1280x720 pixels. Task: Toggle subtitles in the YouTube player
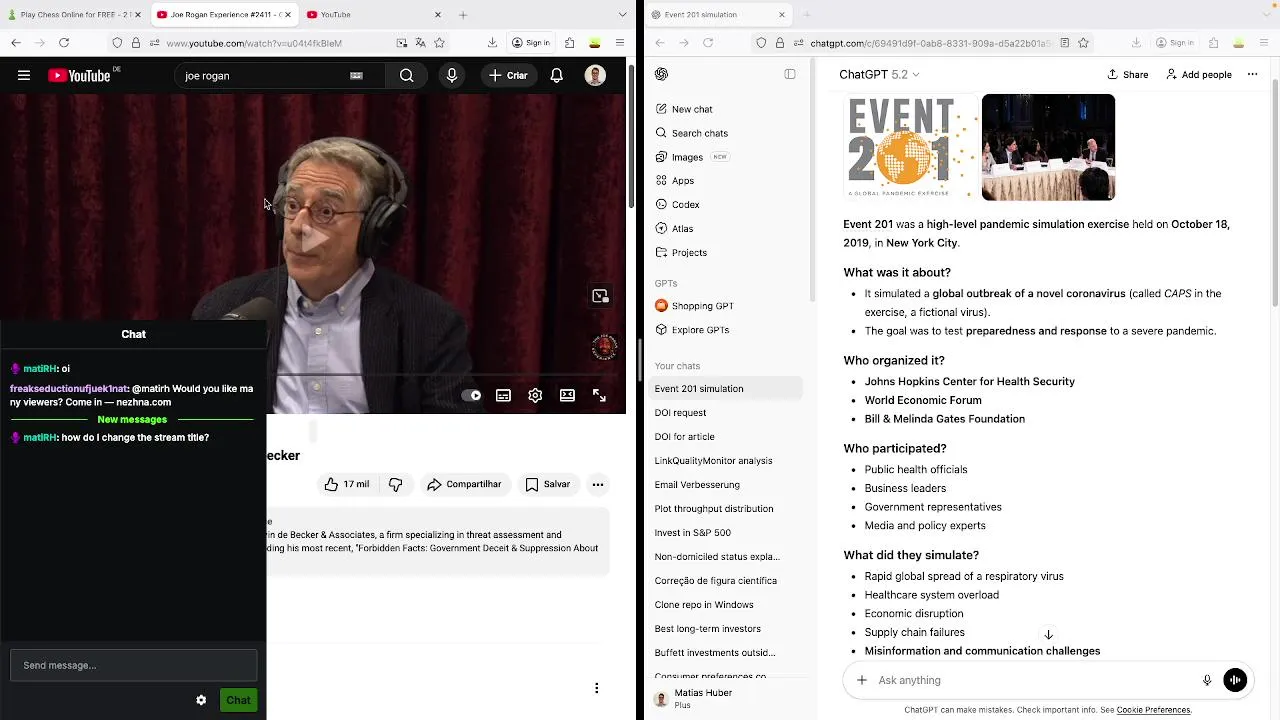[503, 395]
